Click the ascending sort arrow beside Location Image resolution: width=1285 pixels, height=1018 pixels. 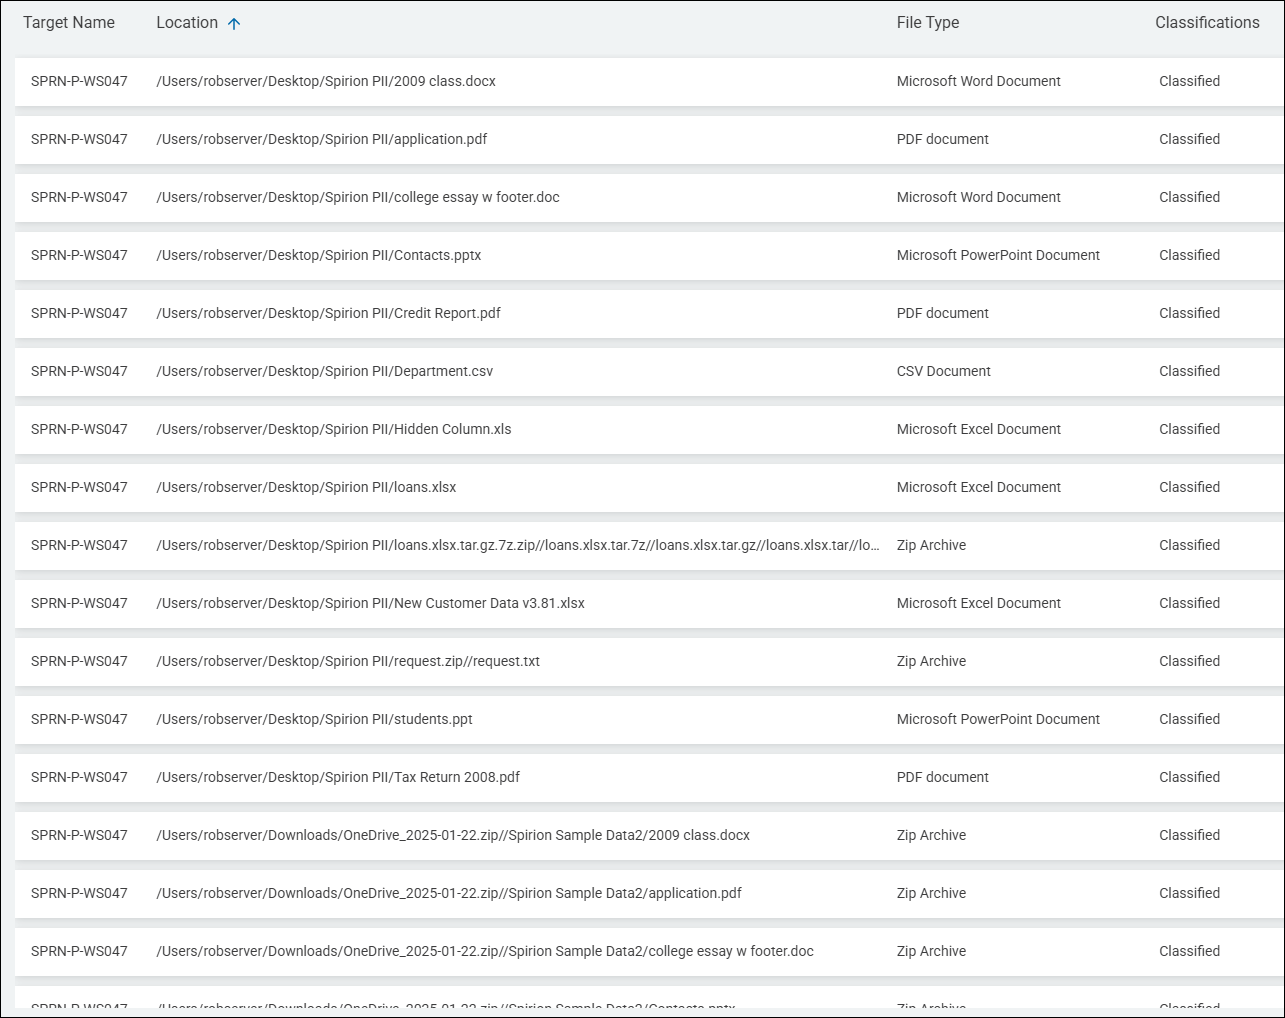[234, 24]
